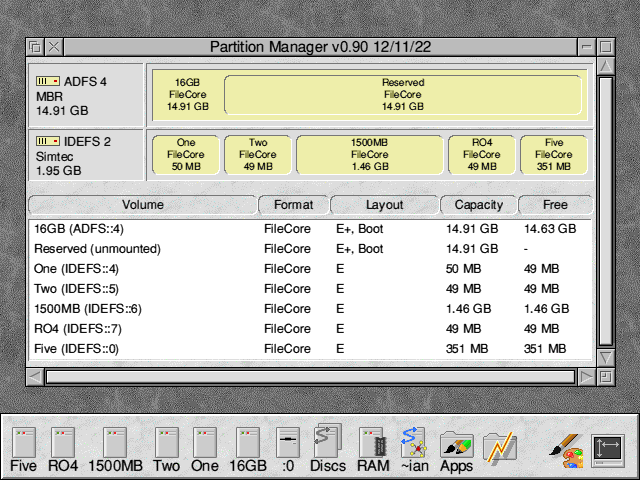Click the Capacity column header
Viewport: 640px width, 480px height.
[x=478, y=205]
